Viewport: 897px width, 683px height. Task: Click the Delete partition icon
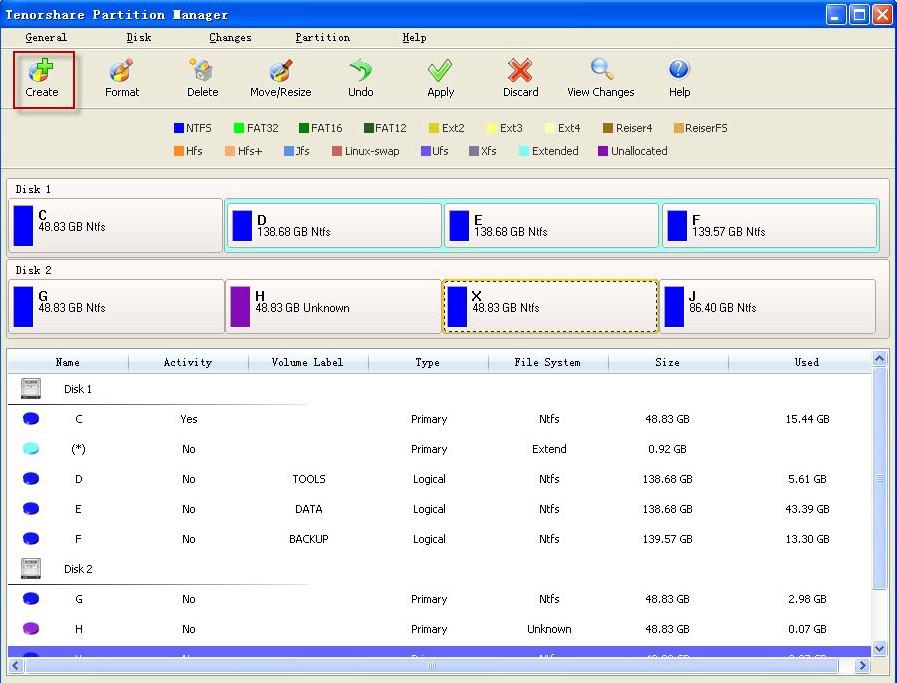pyautogui.click(x=202, y=70)
